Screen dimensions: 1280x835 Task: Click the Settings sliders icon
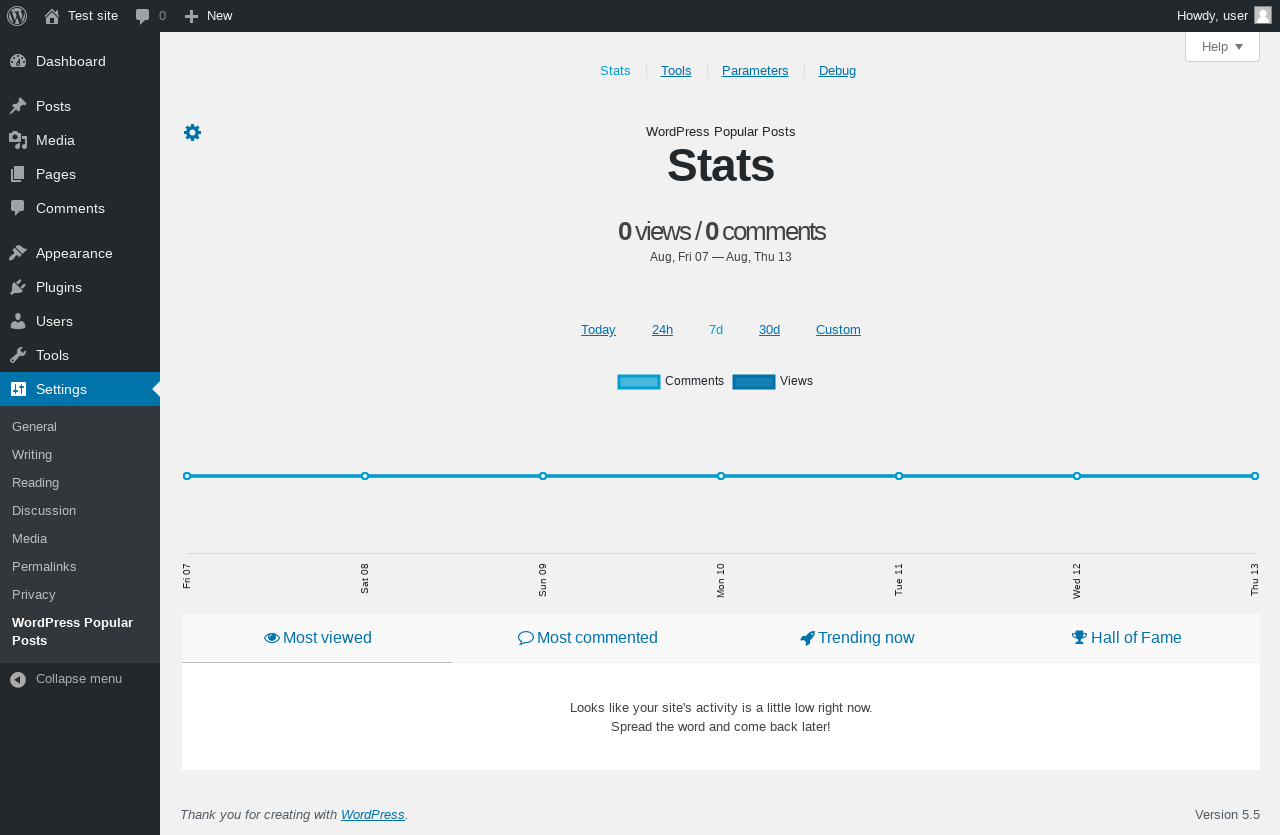(x=18, y=389)
